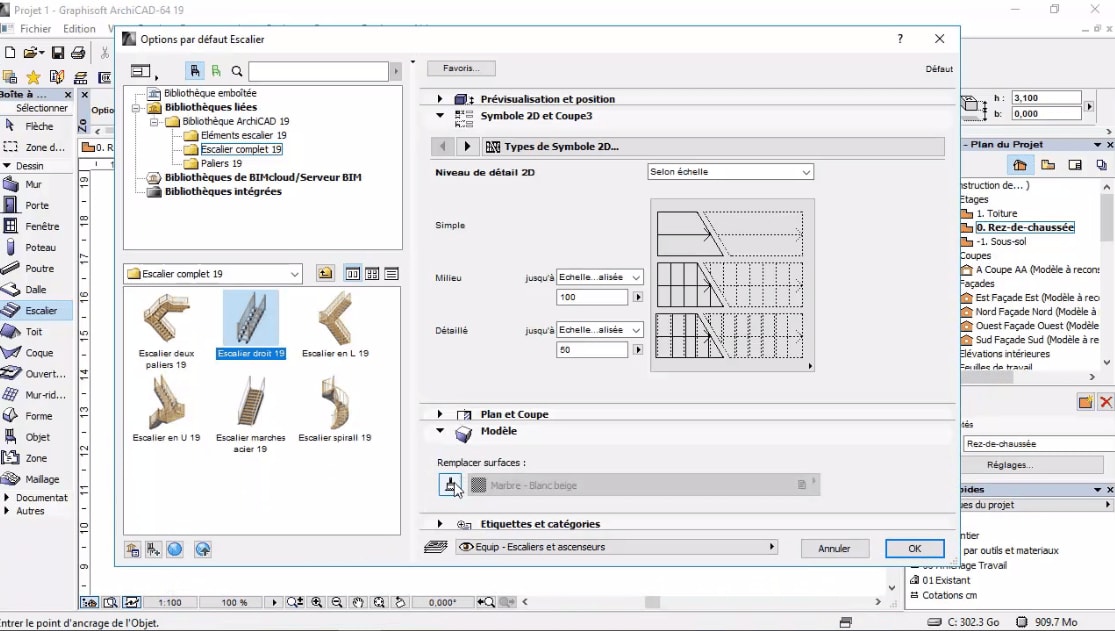Select the Maillage mesh tool

(x=41, y=479)
